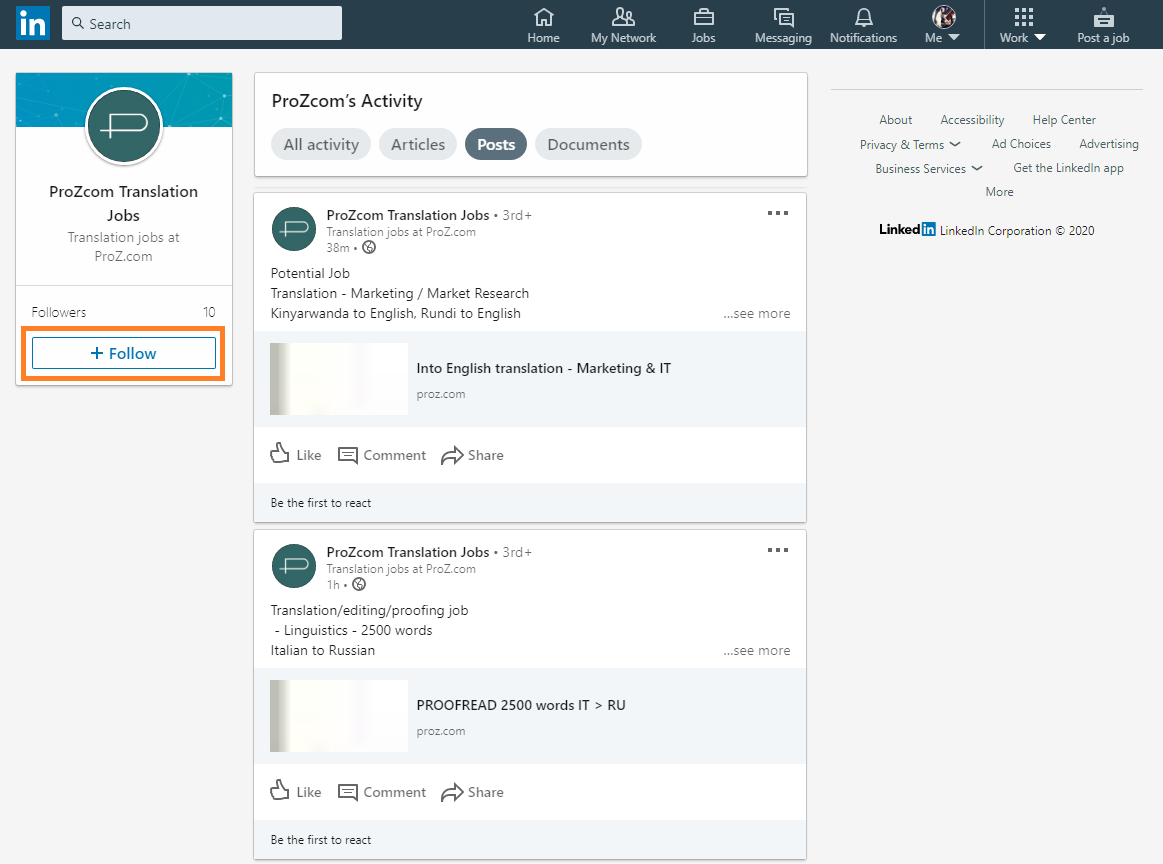This screenshot has width=1163, height=864.
Task: Select the Documents filter tab
Action: pos(588,144)
